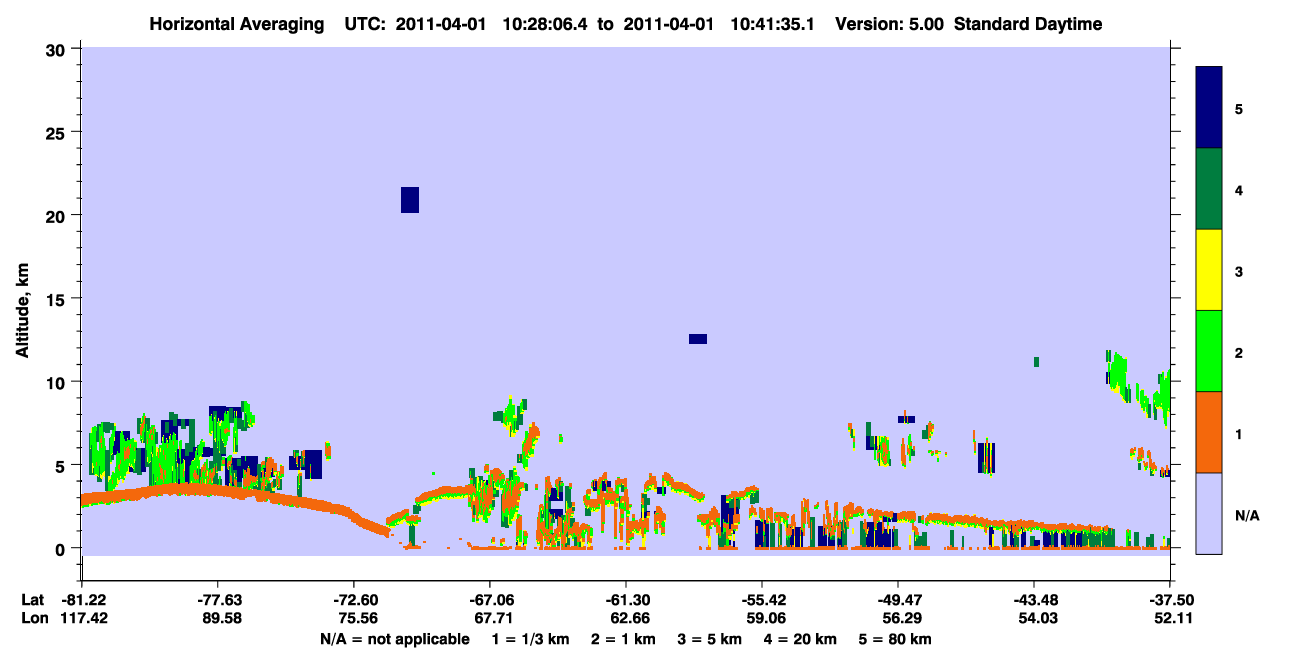
Task: Click '5 = 80 km' legend text
Action: click(x=895, y=639)
